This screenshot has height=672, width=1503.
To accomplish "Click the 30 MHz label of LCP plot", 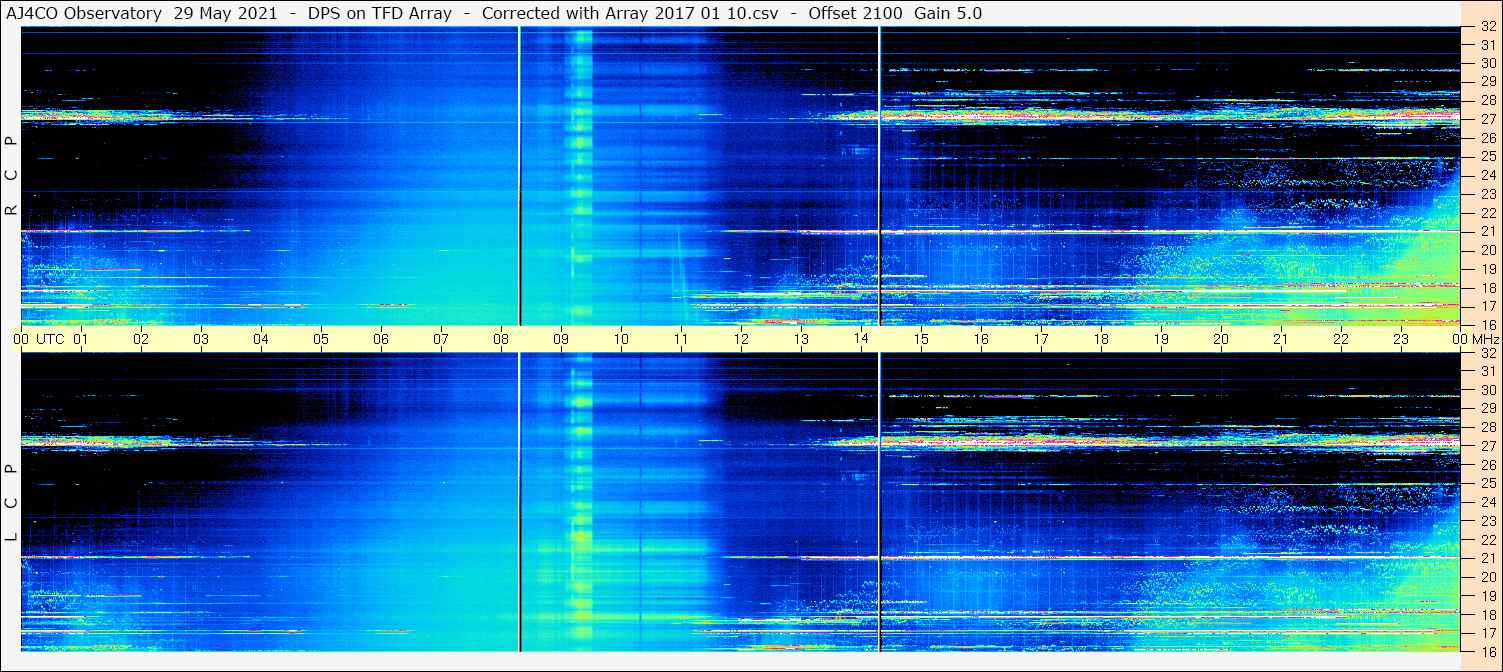I will tap(1487, 390).
